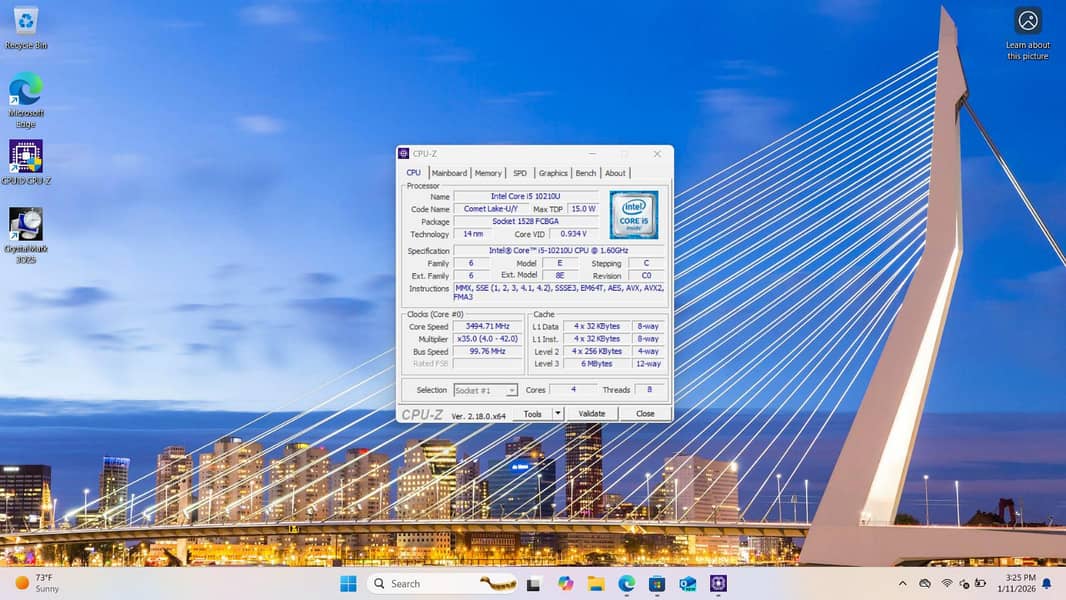The width and height of the screenshot is (1066, 600).
Task: Click the Learn about this picture icon
Action: tap(1028, 22)
